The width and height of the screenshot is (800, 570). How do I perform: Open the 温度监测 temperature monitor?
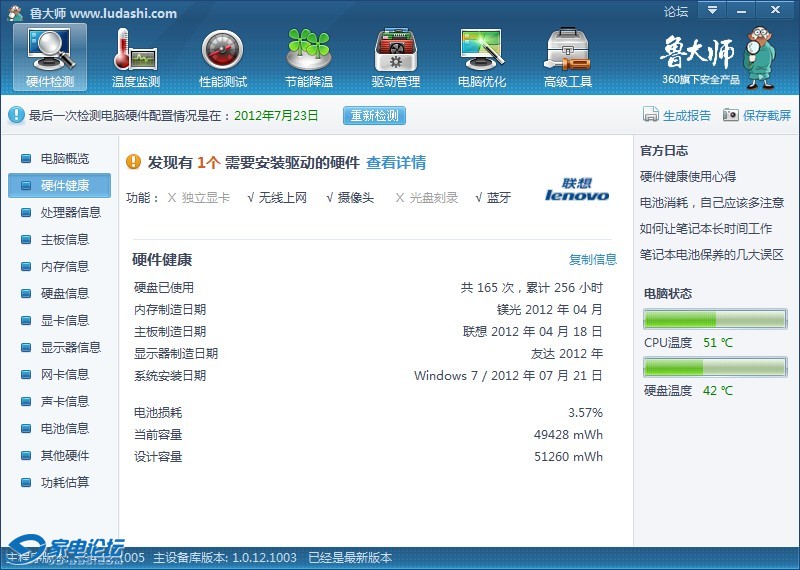[x=136, y=57]
